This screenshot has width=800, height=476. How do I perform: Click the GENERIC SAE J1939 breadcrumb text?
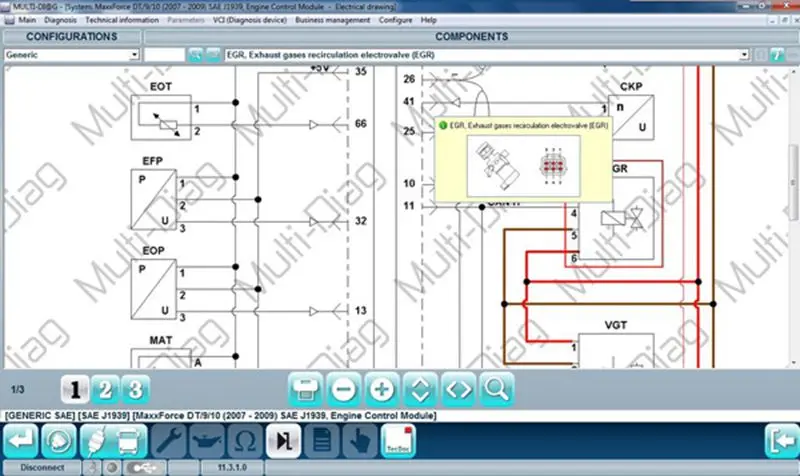point(221,415)
